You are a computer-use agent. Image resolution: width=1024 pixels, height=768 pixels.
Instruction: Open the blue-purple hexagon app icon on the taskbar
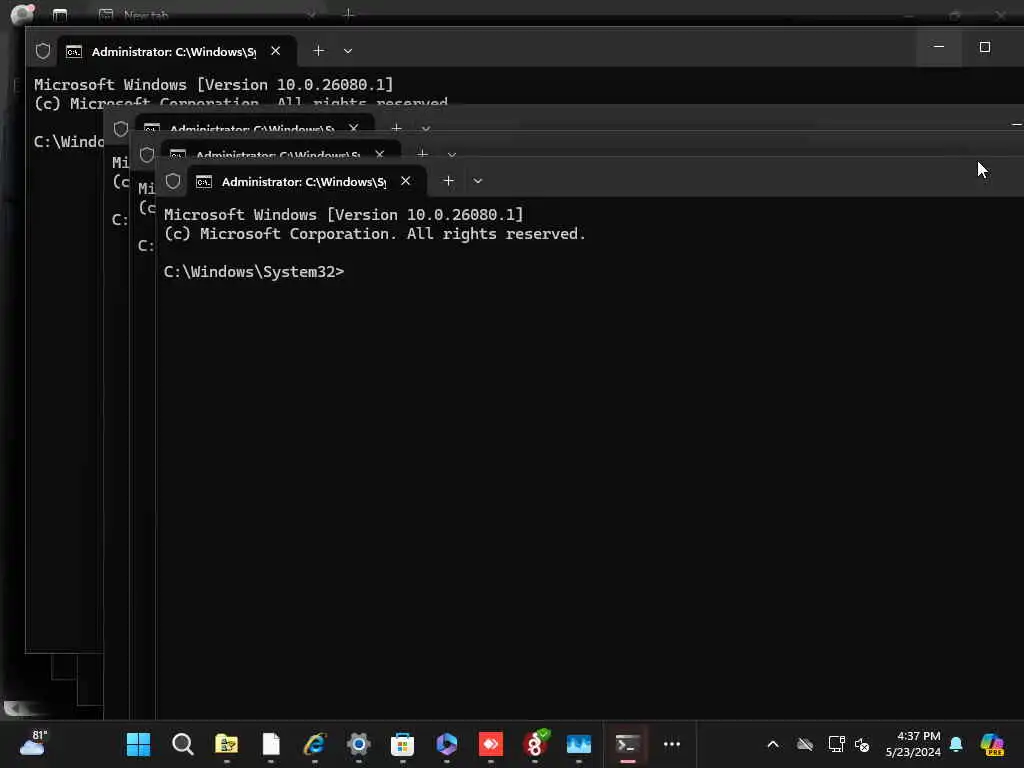tap(447, 744)
